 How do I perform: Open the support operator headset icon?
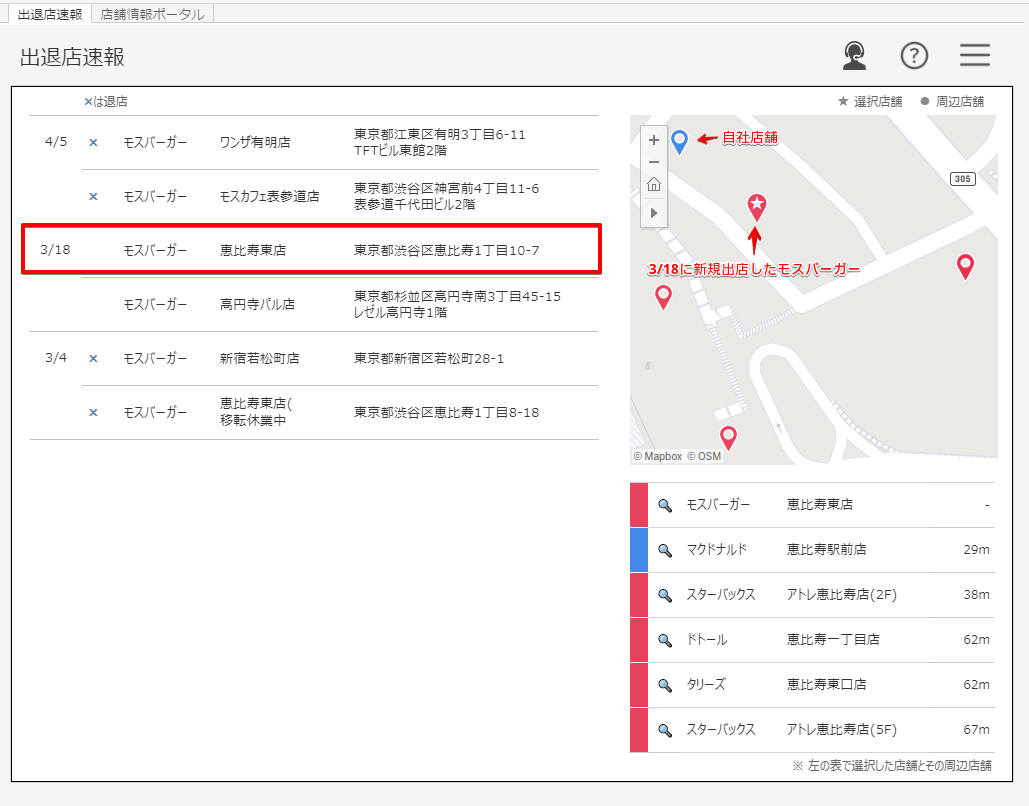tap(854, 56)
